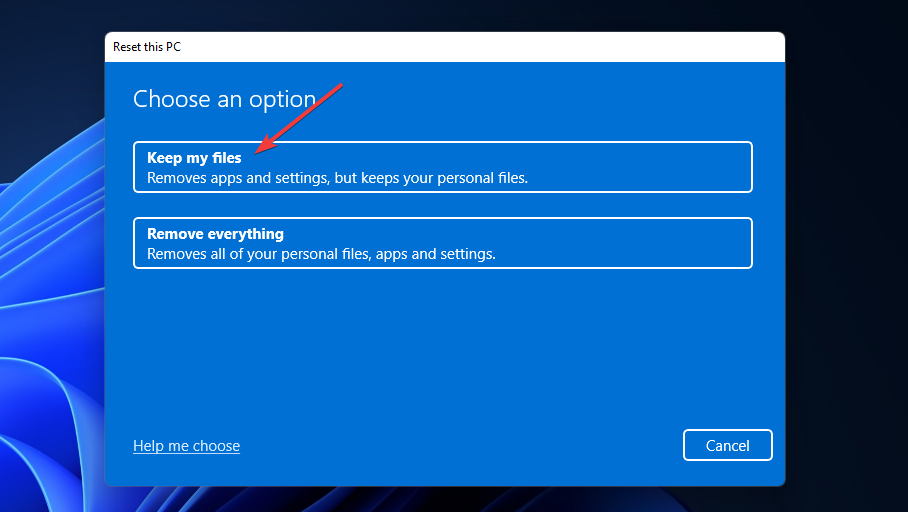Click text 'Removes all of your personal files, apps and settings.'

coord(321,254)
